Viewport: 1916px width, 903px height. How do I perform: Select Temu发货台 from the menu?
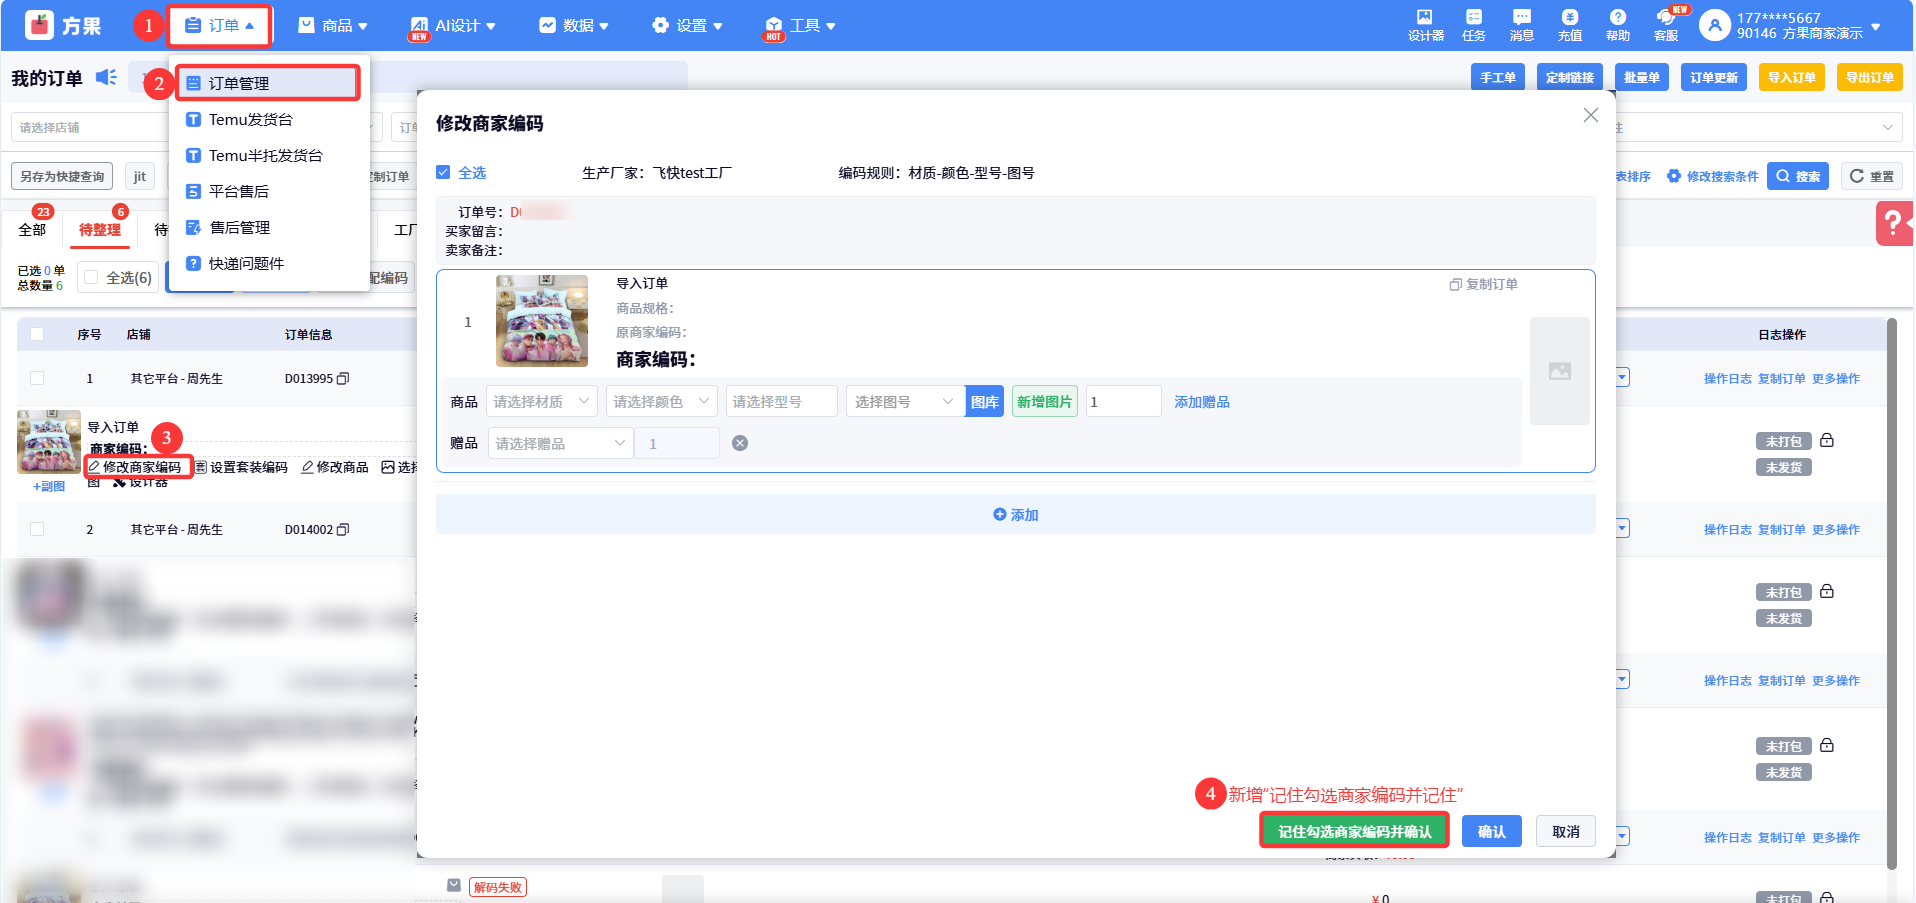click(250, 120)
